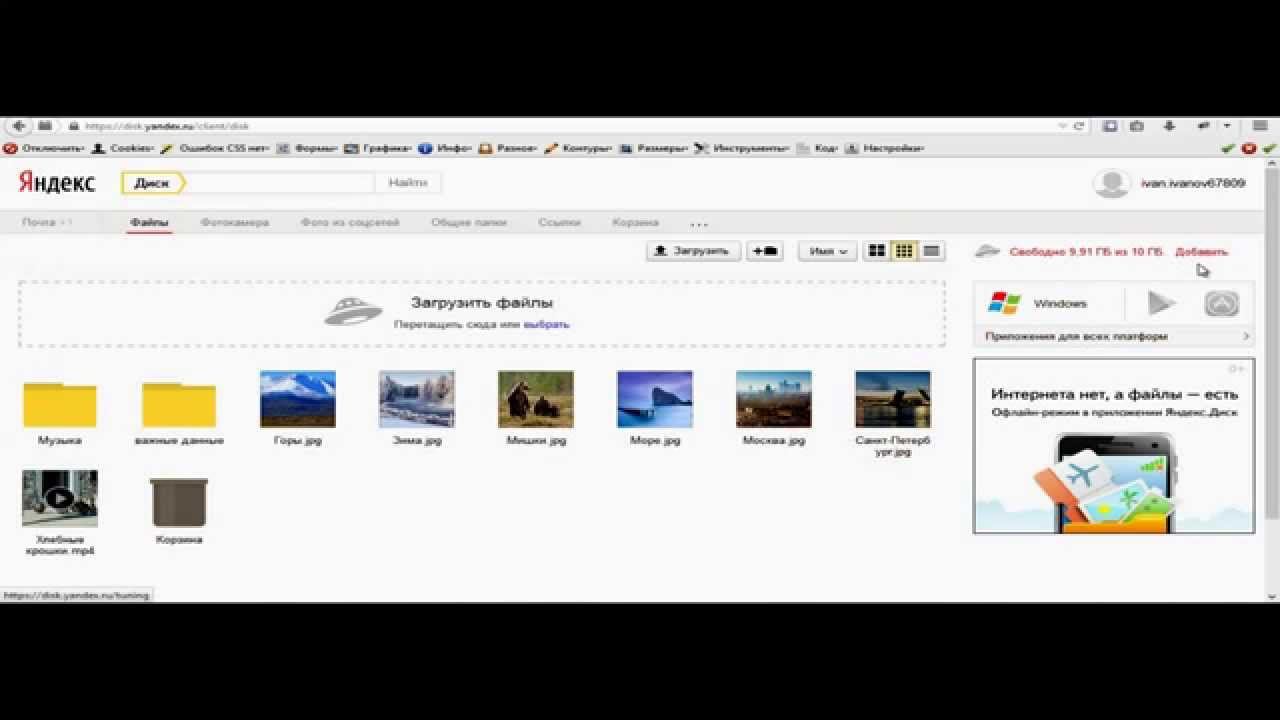Image resolution: width=1280 pixels, height=720 pixels.
Task: Open the Настройки developer toolbar menu
Action: coord(884,148)
